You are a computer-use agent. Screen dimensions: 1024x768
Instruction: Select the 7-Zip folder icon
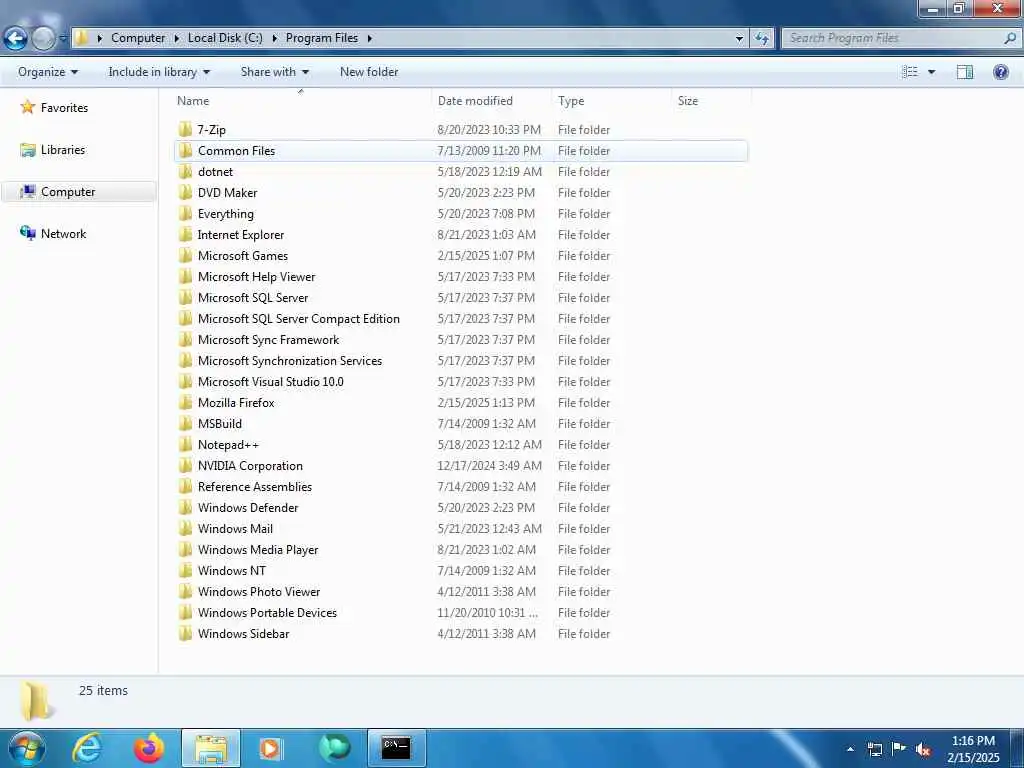(x=185, y=129)
